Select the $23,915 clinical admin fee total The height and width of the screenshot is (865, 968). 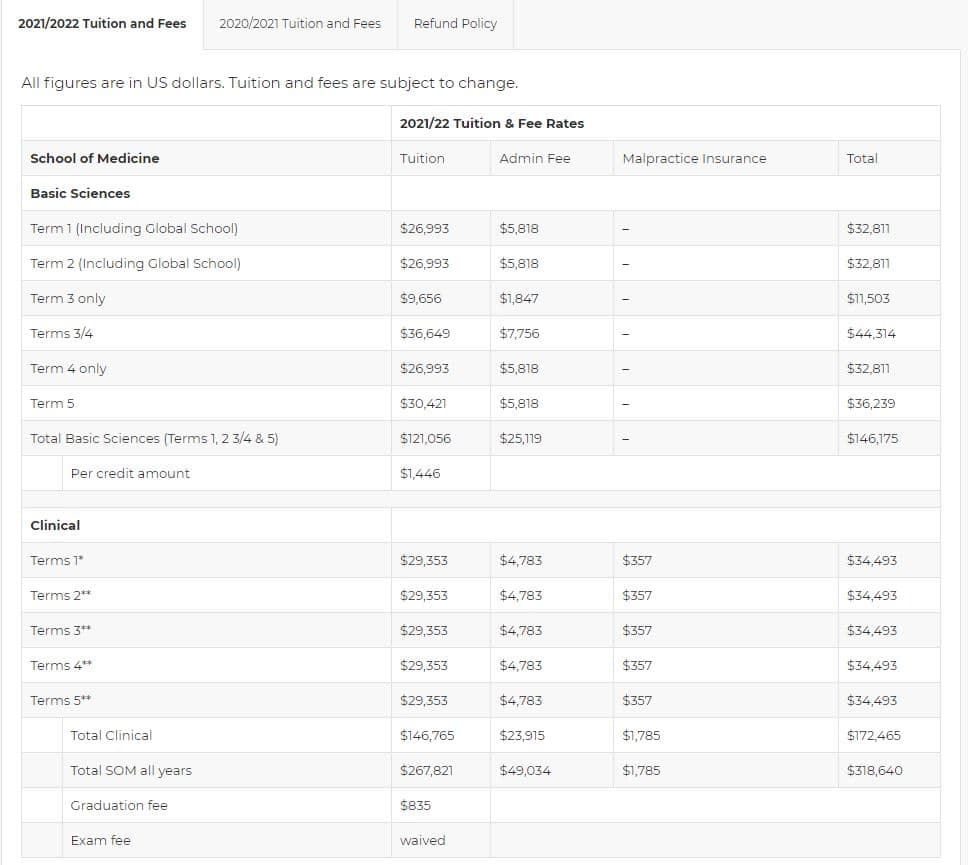coord(522,735)
